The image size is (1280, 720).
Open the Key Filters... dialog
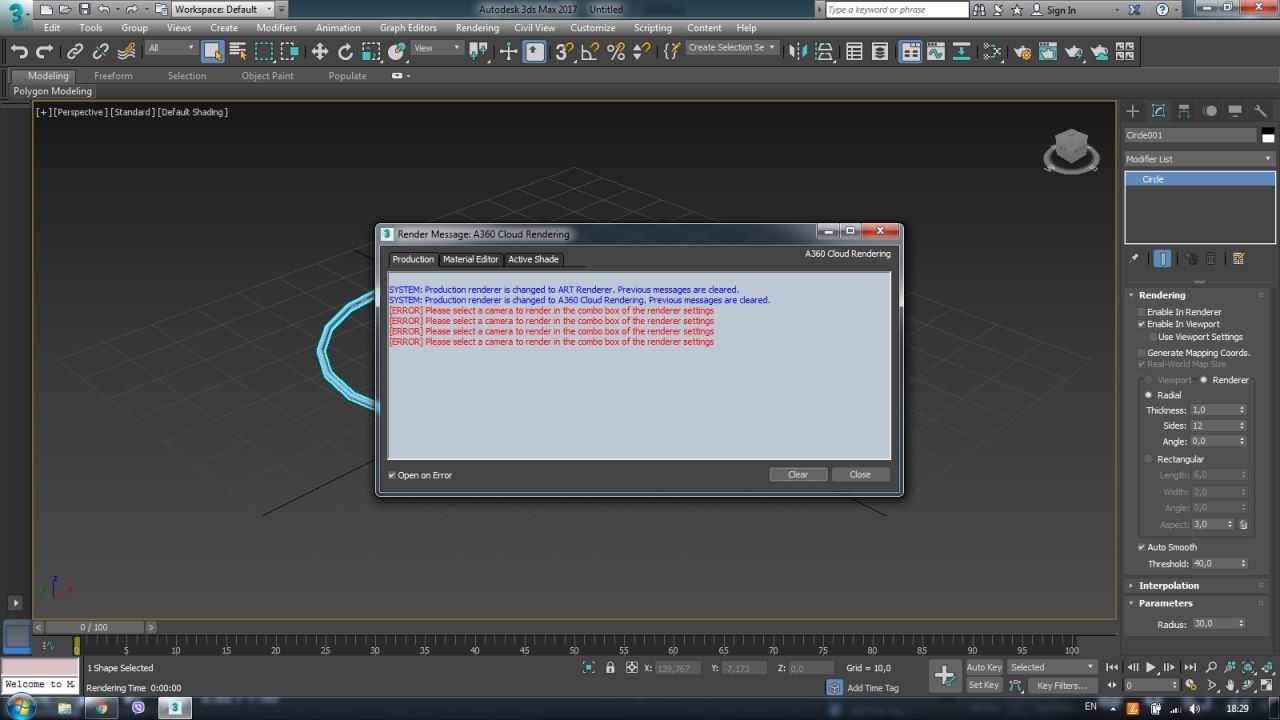pos(1061,685)
